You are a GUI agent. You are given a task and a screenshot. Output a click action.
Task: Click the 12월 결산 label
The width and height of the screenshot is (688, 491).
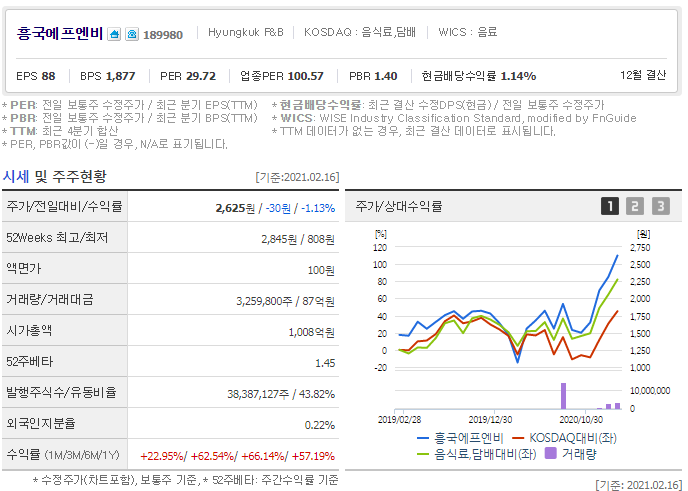[643, 75]
